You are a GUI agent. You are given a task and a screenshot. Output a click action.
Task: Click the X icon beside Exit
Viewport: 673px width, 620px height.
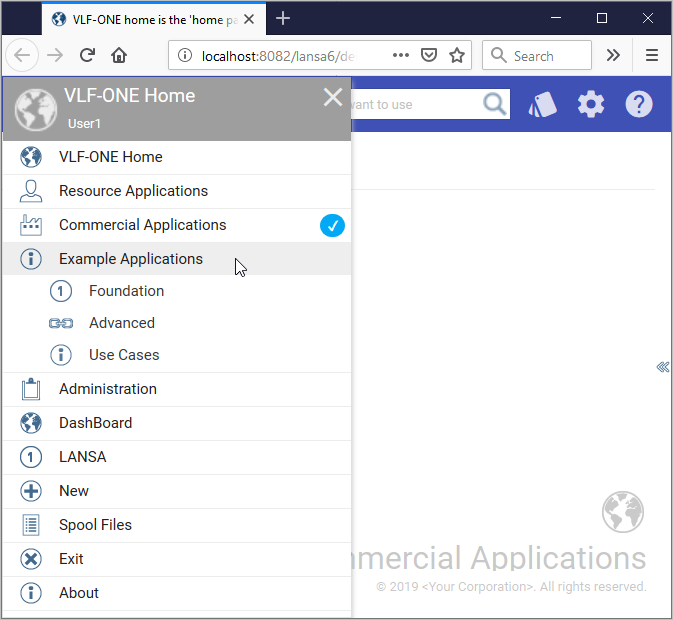click(31, 559)
